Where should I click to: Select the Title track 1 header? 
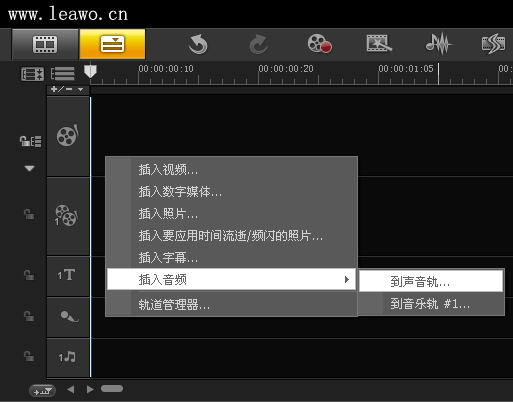68,276
